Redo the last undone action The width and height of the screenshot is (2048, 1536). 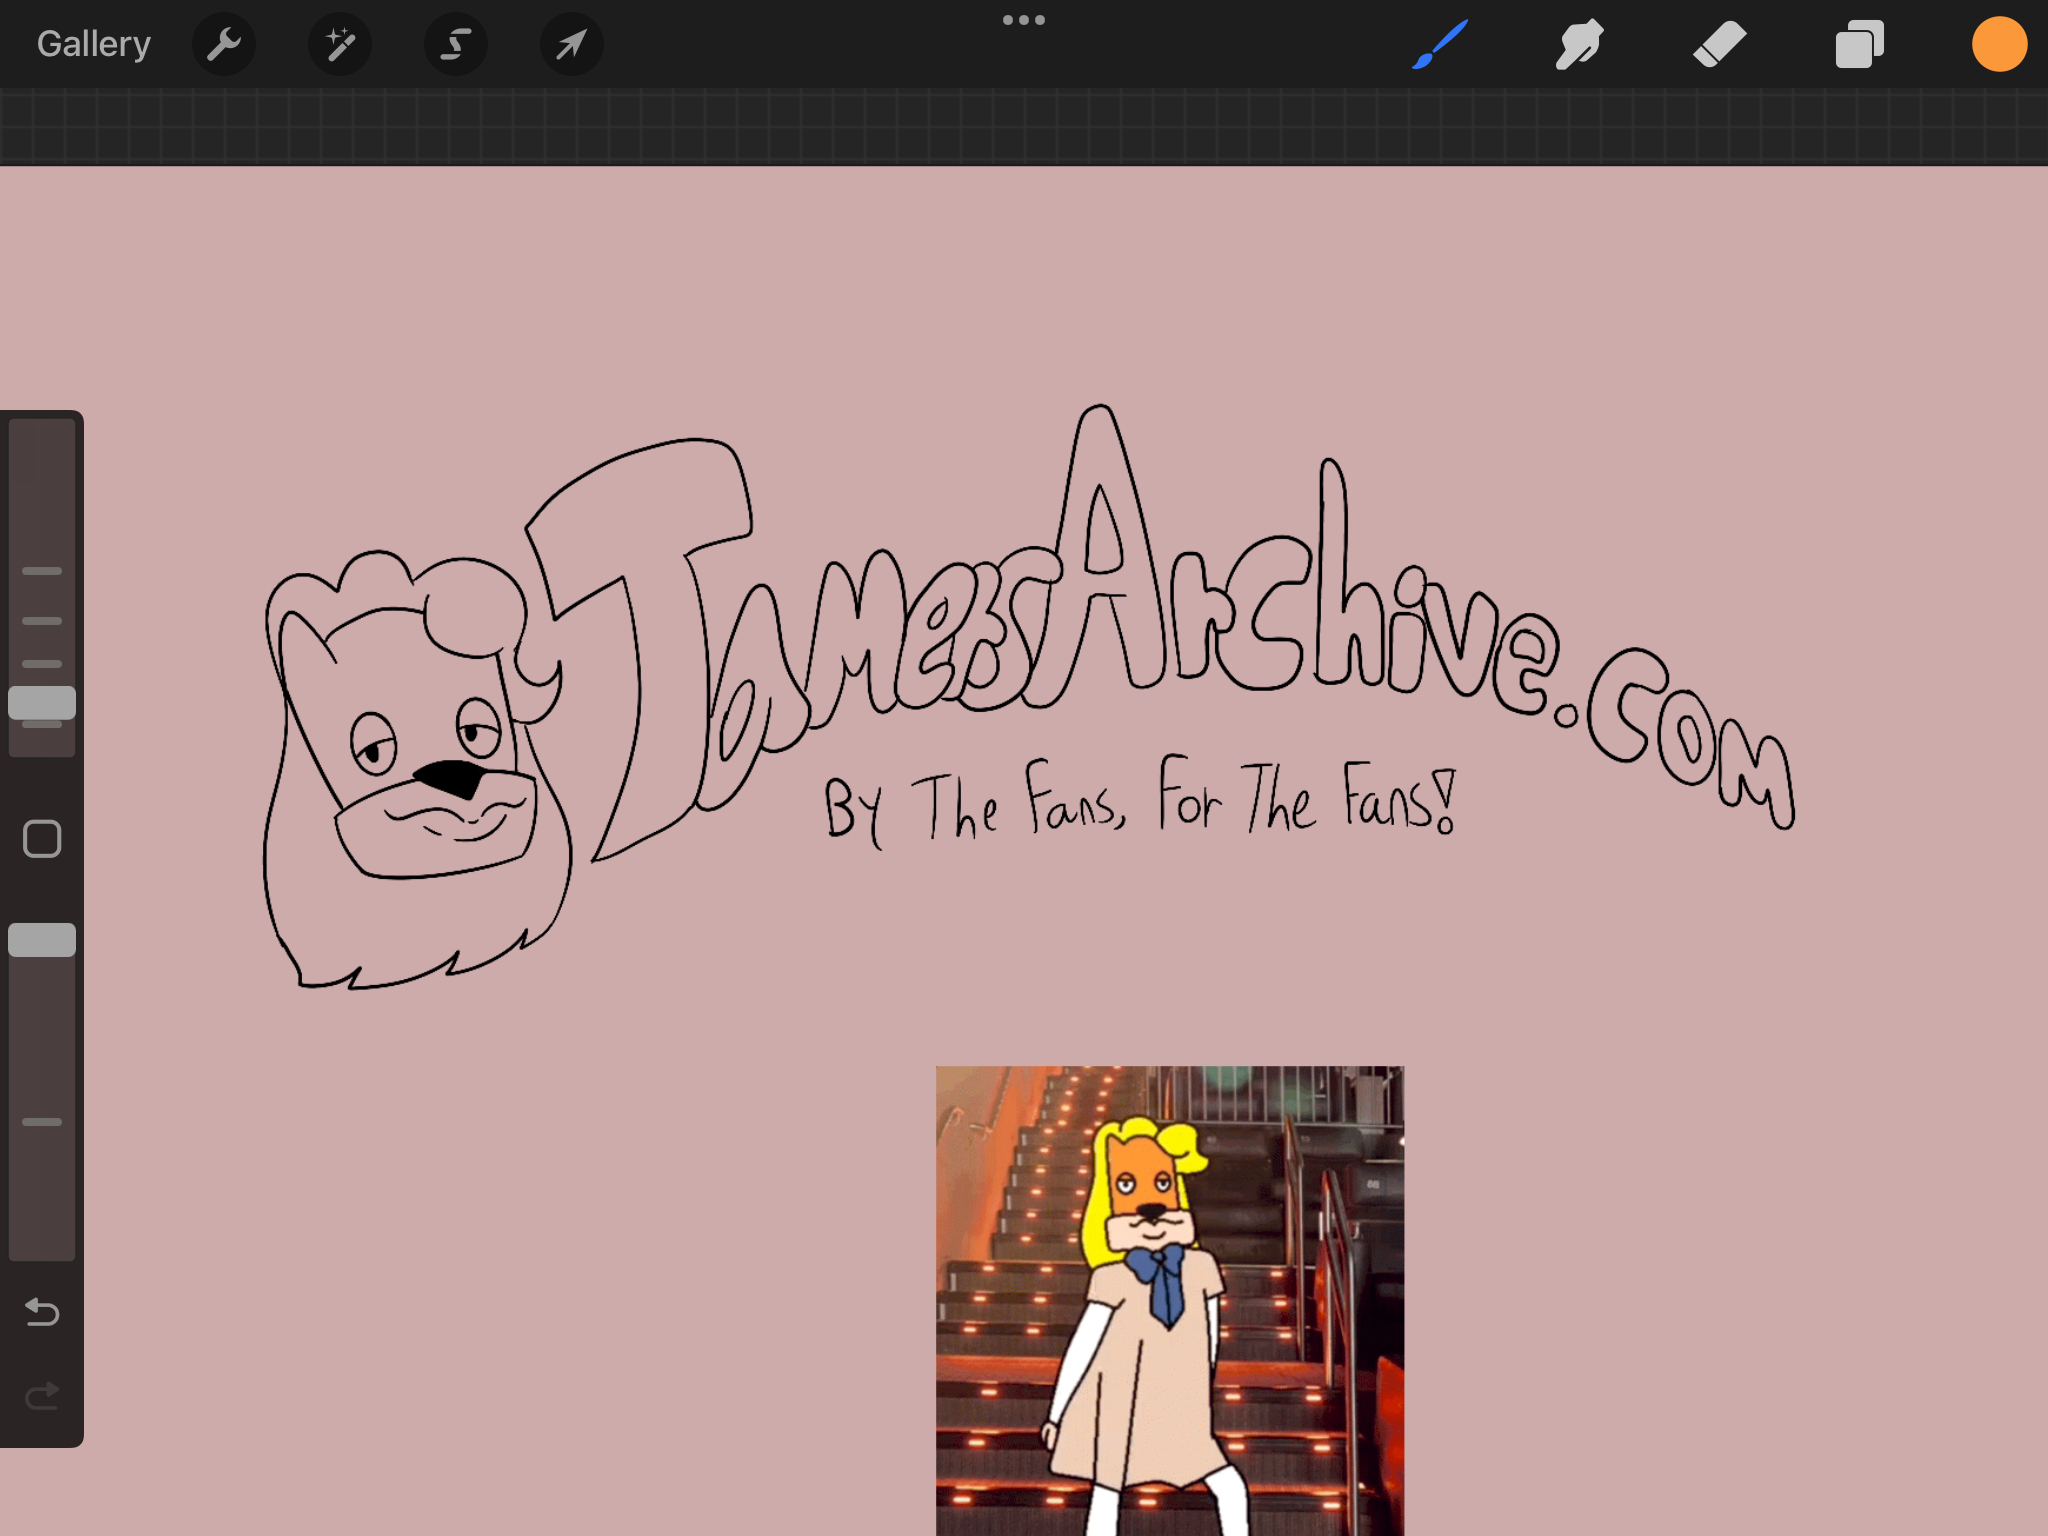pyautogui.click(x=42, y=1396)
